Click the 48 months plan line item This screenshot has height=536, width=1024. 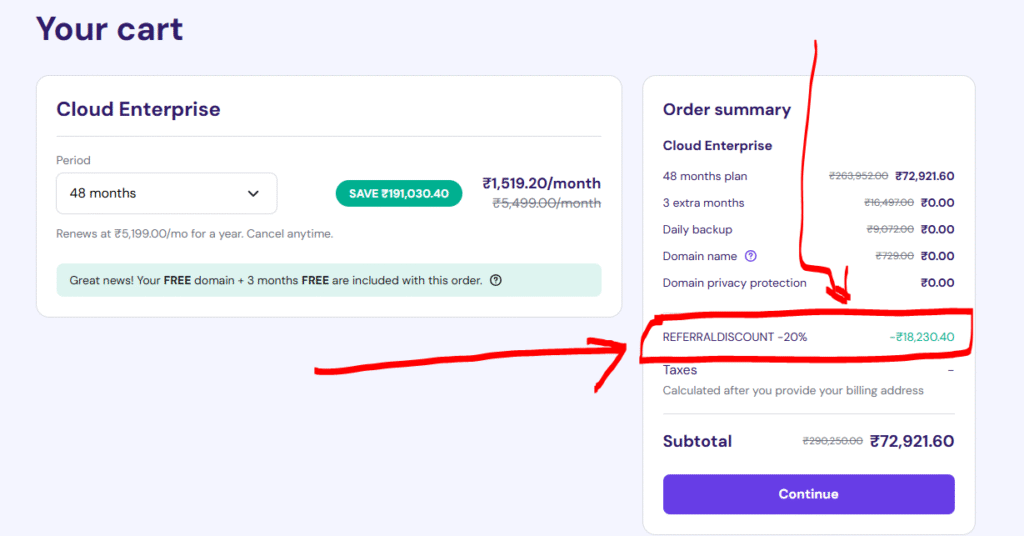pos(705,176)
